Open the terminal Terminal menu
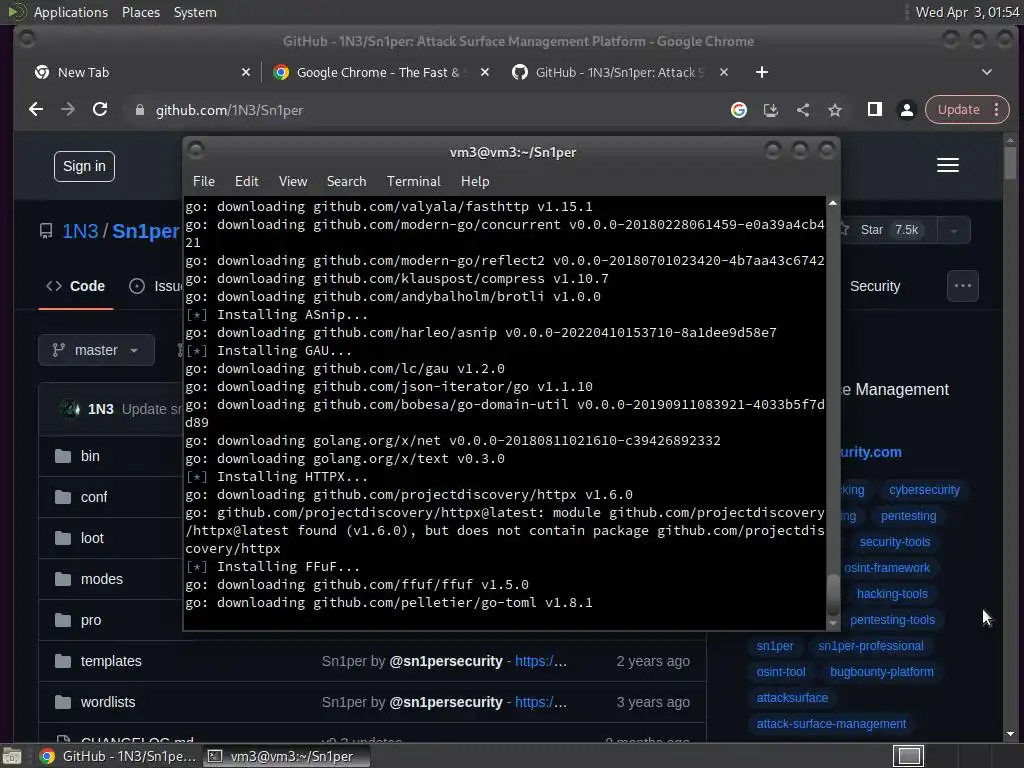Image resolution: width=1024 pixels, height=768 pixels. pos(413,182)
